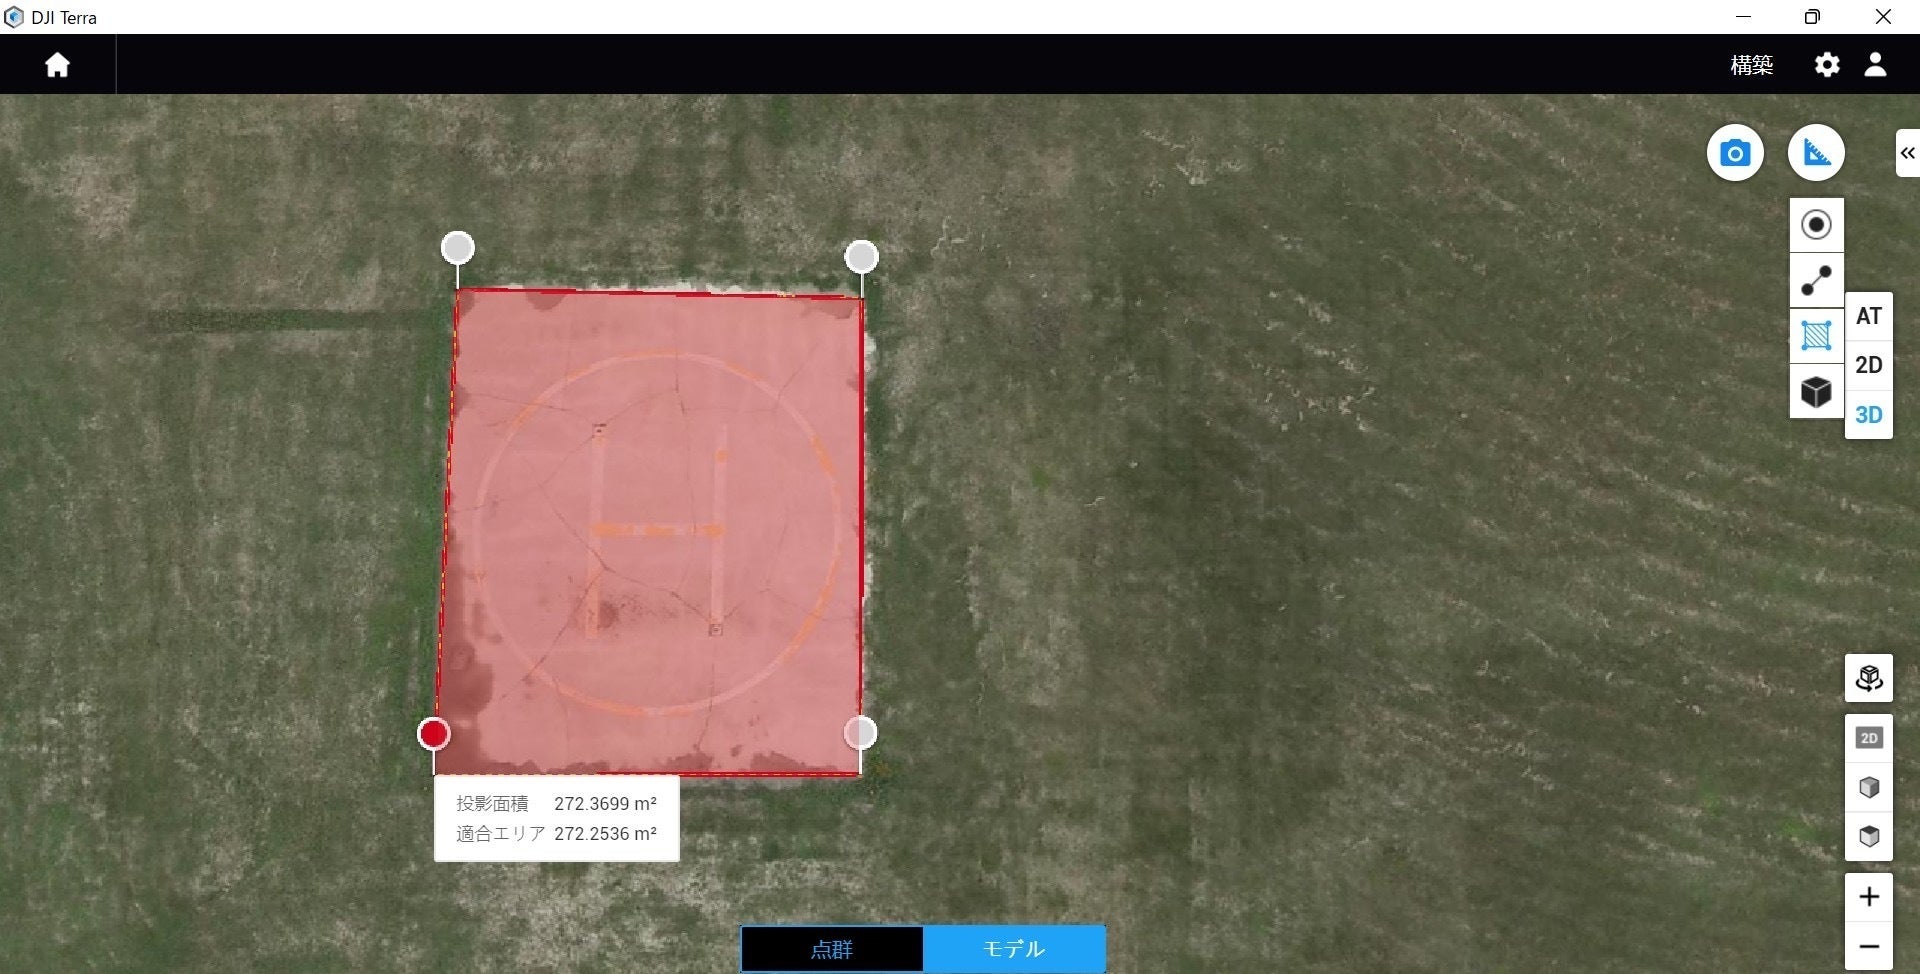The width and height of the screenshot is (1920, 974).
Task: Select the 3D view mode
Action: point(1868,415)
